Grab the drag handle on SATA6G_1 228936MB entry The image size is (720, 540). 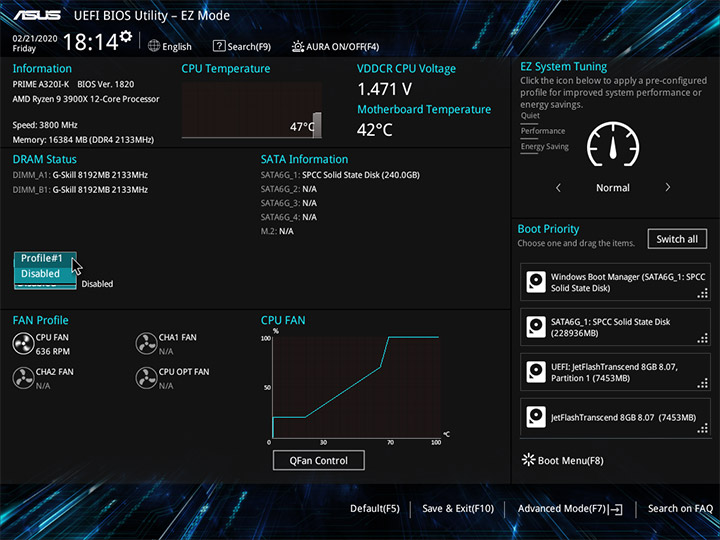(703, 339)
